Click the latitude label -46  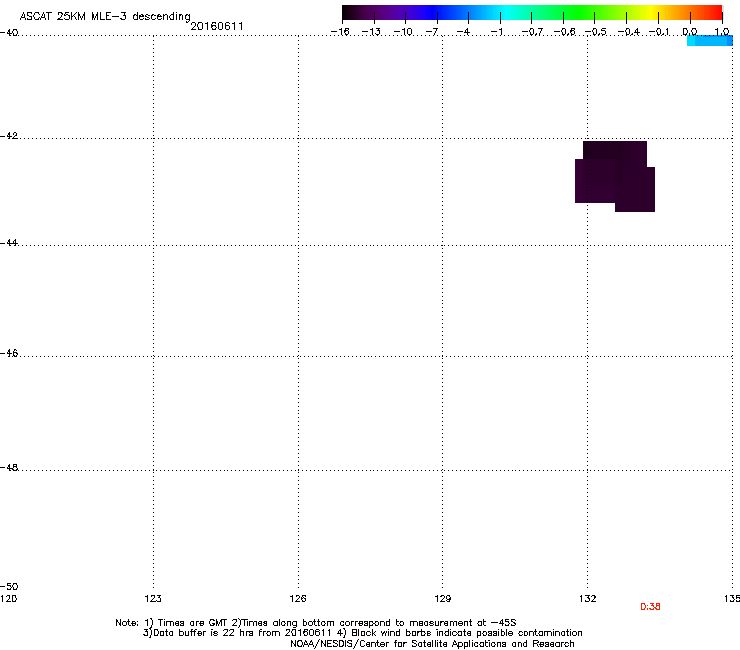pyautogui.click(x=9, y=354)
